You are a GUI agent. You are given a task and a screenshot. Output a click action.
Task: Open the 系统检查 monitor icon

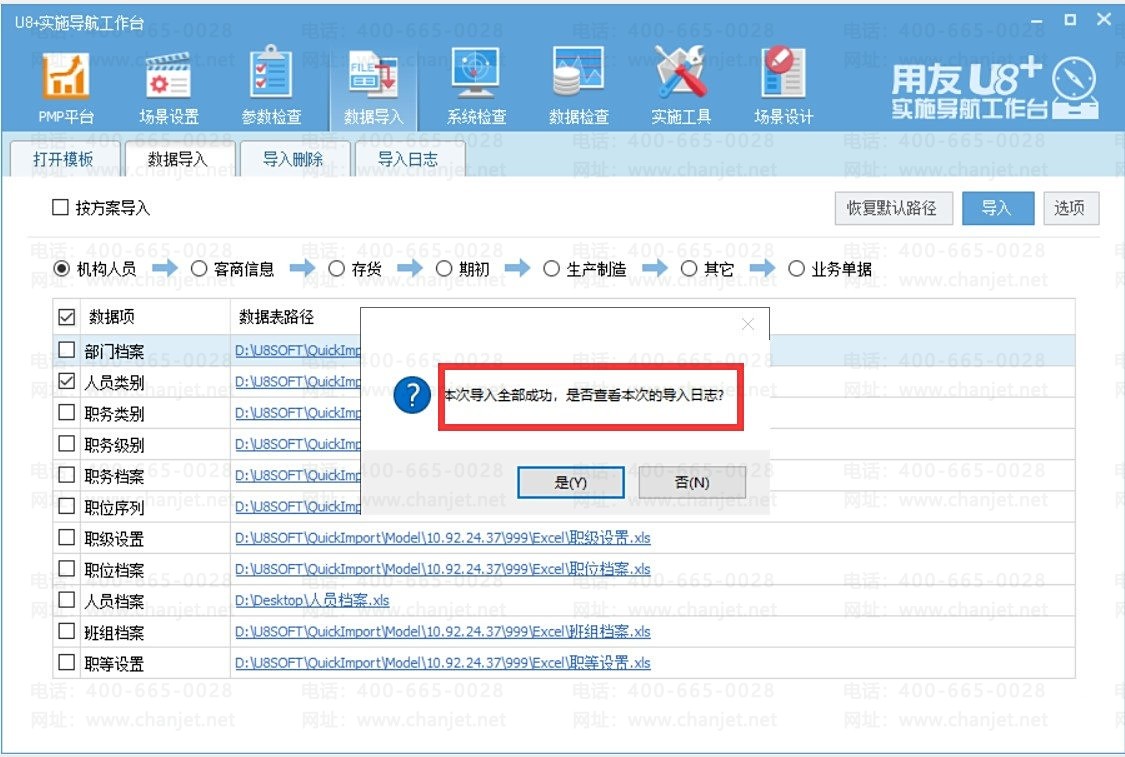pyautogui.click(x=476, y=78)
